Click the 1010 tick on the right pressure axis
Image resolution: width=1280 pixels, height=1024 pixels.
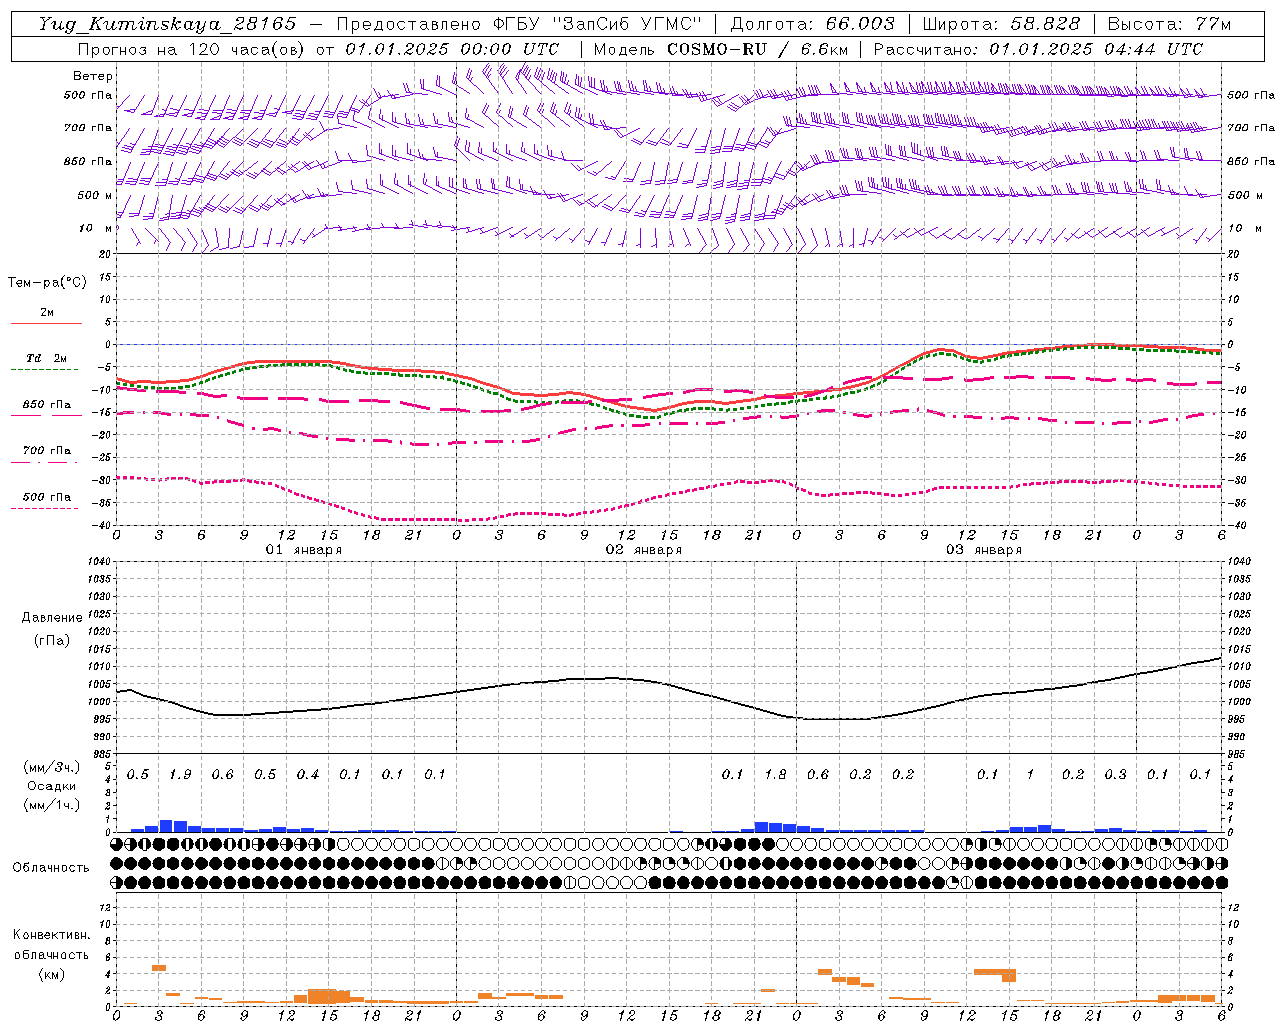point(1239,666)
